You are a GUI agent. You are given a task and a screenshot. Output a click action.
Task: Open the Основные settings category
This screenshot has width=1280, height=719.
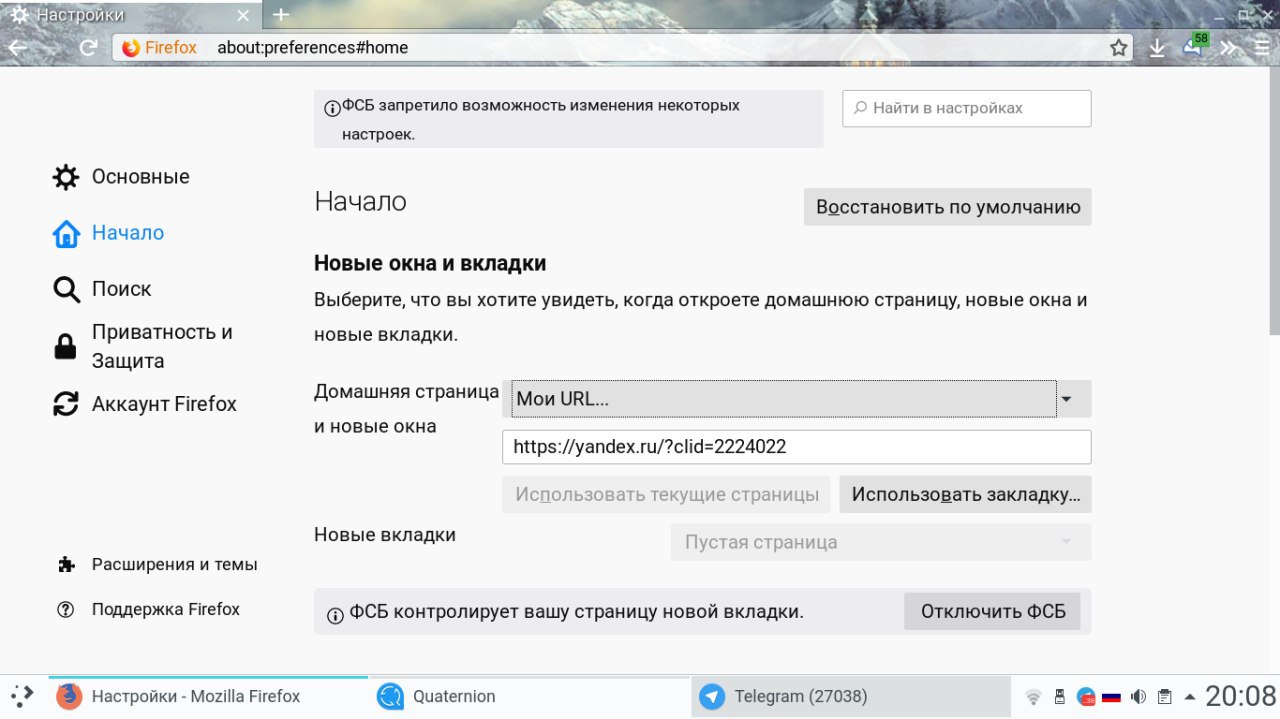coord(121,177)
